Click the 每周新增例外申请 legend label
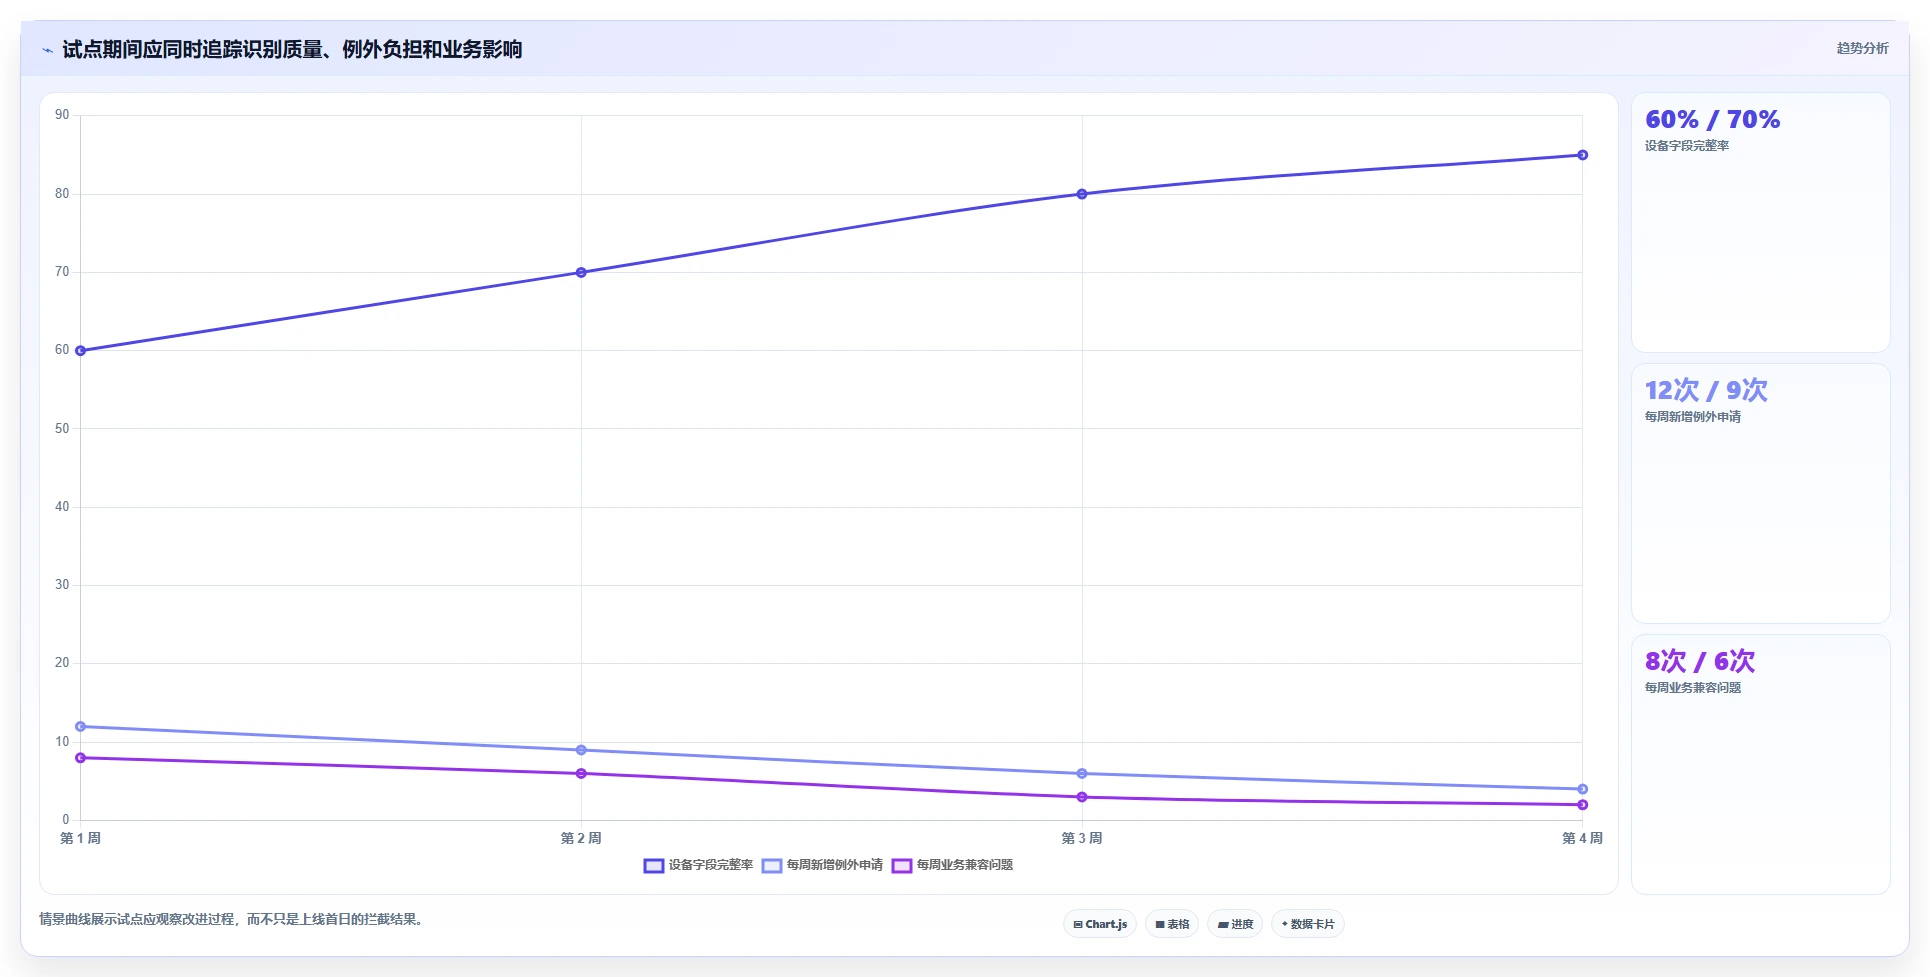Image resolution: width=1930 pixels, height=977 pixels. coord(835,865)
